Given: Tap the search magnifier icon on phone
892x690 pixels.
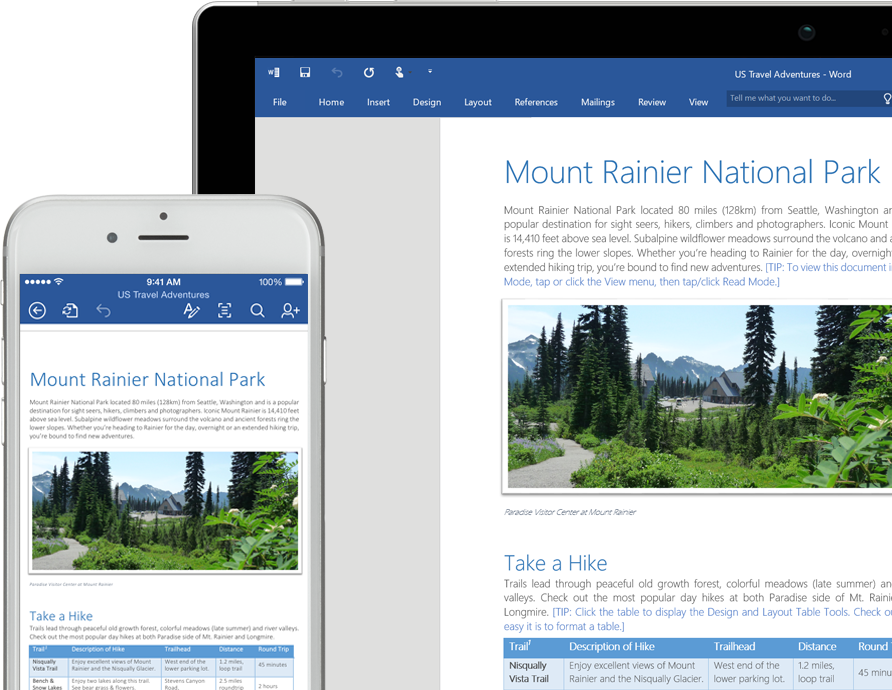Looking at the screenshot, I should [x=257, y=311].
